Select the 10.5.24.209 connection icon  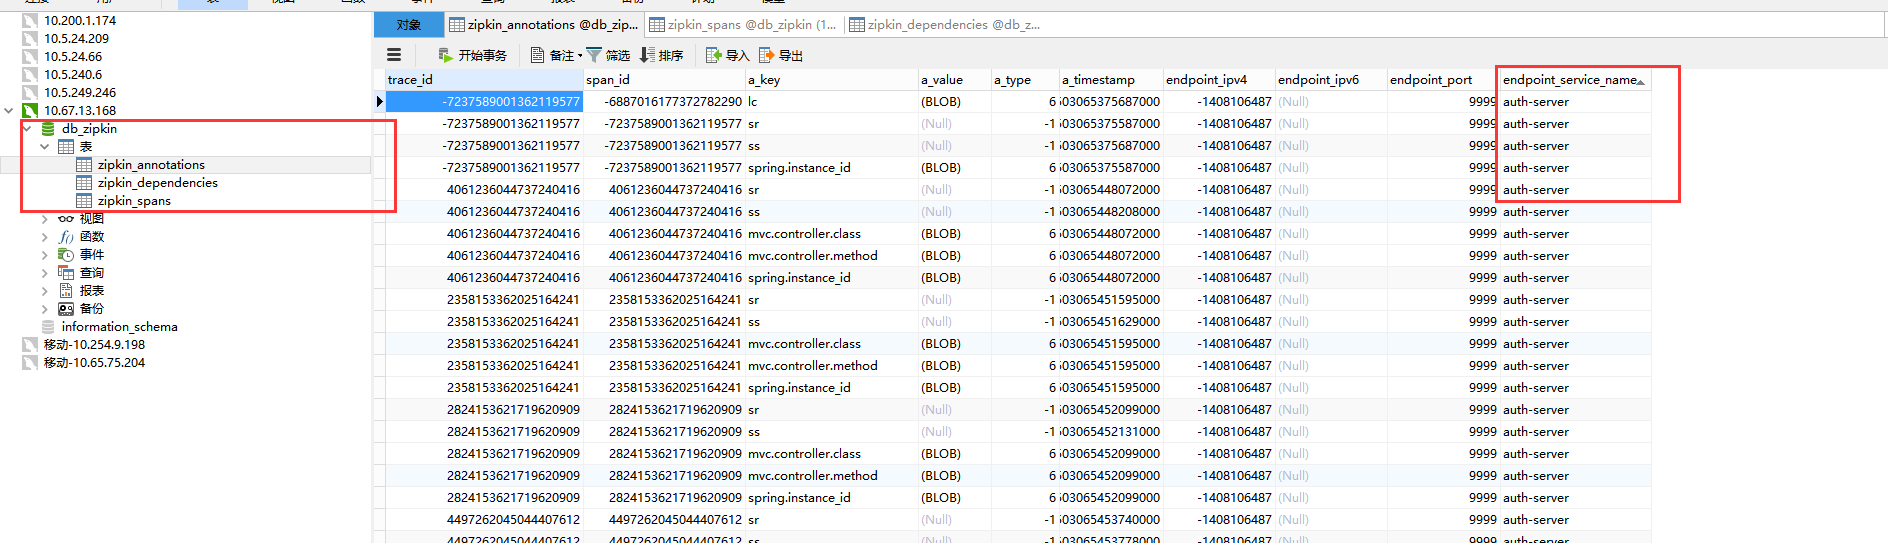30,38
